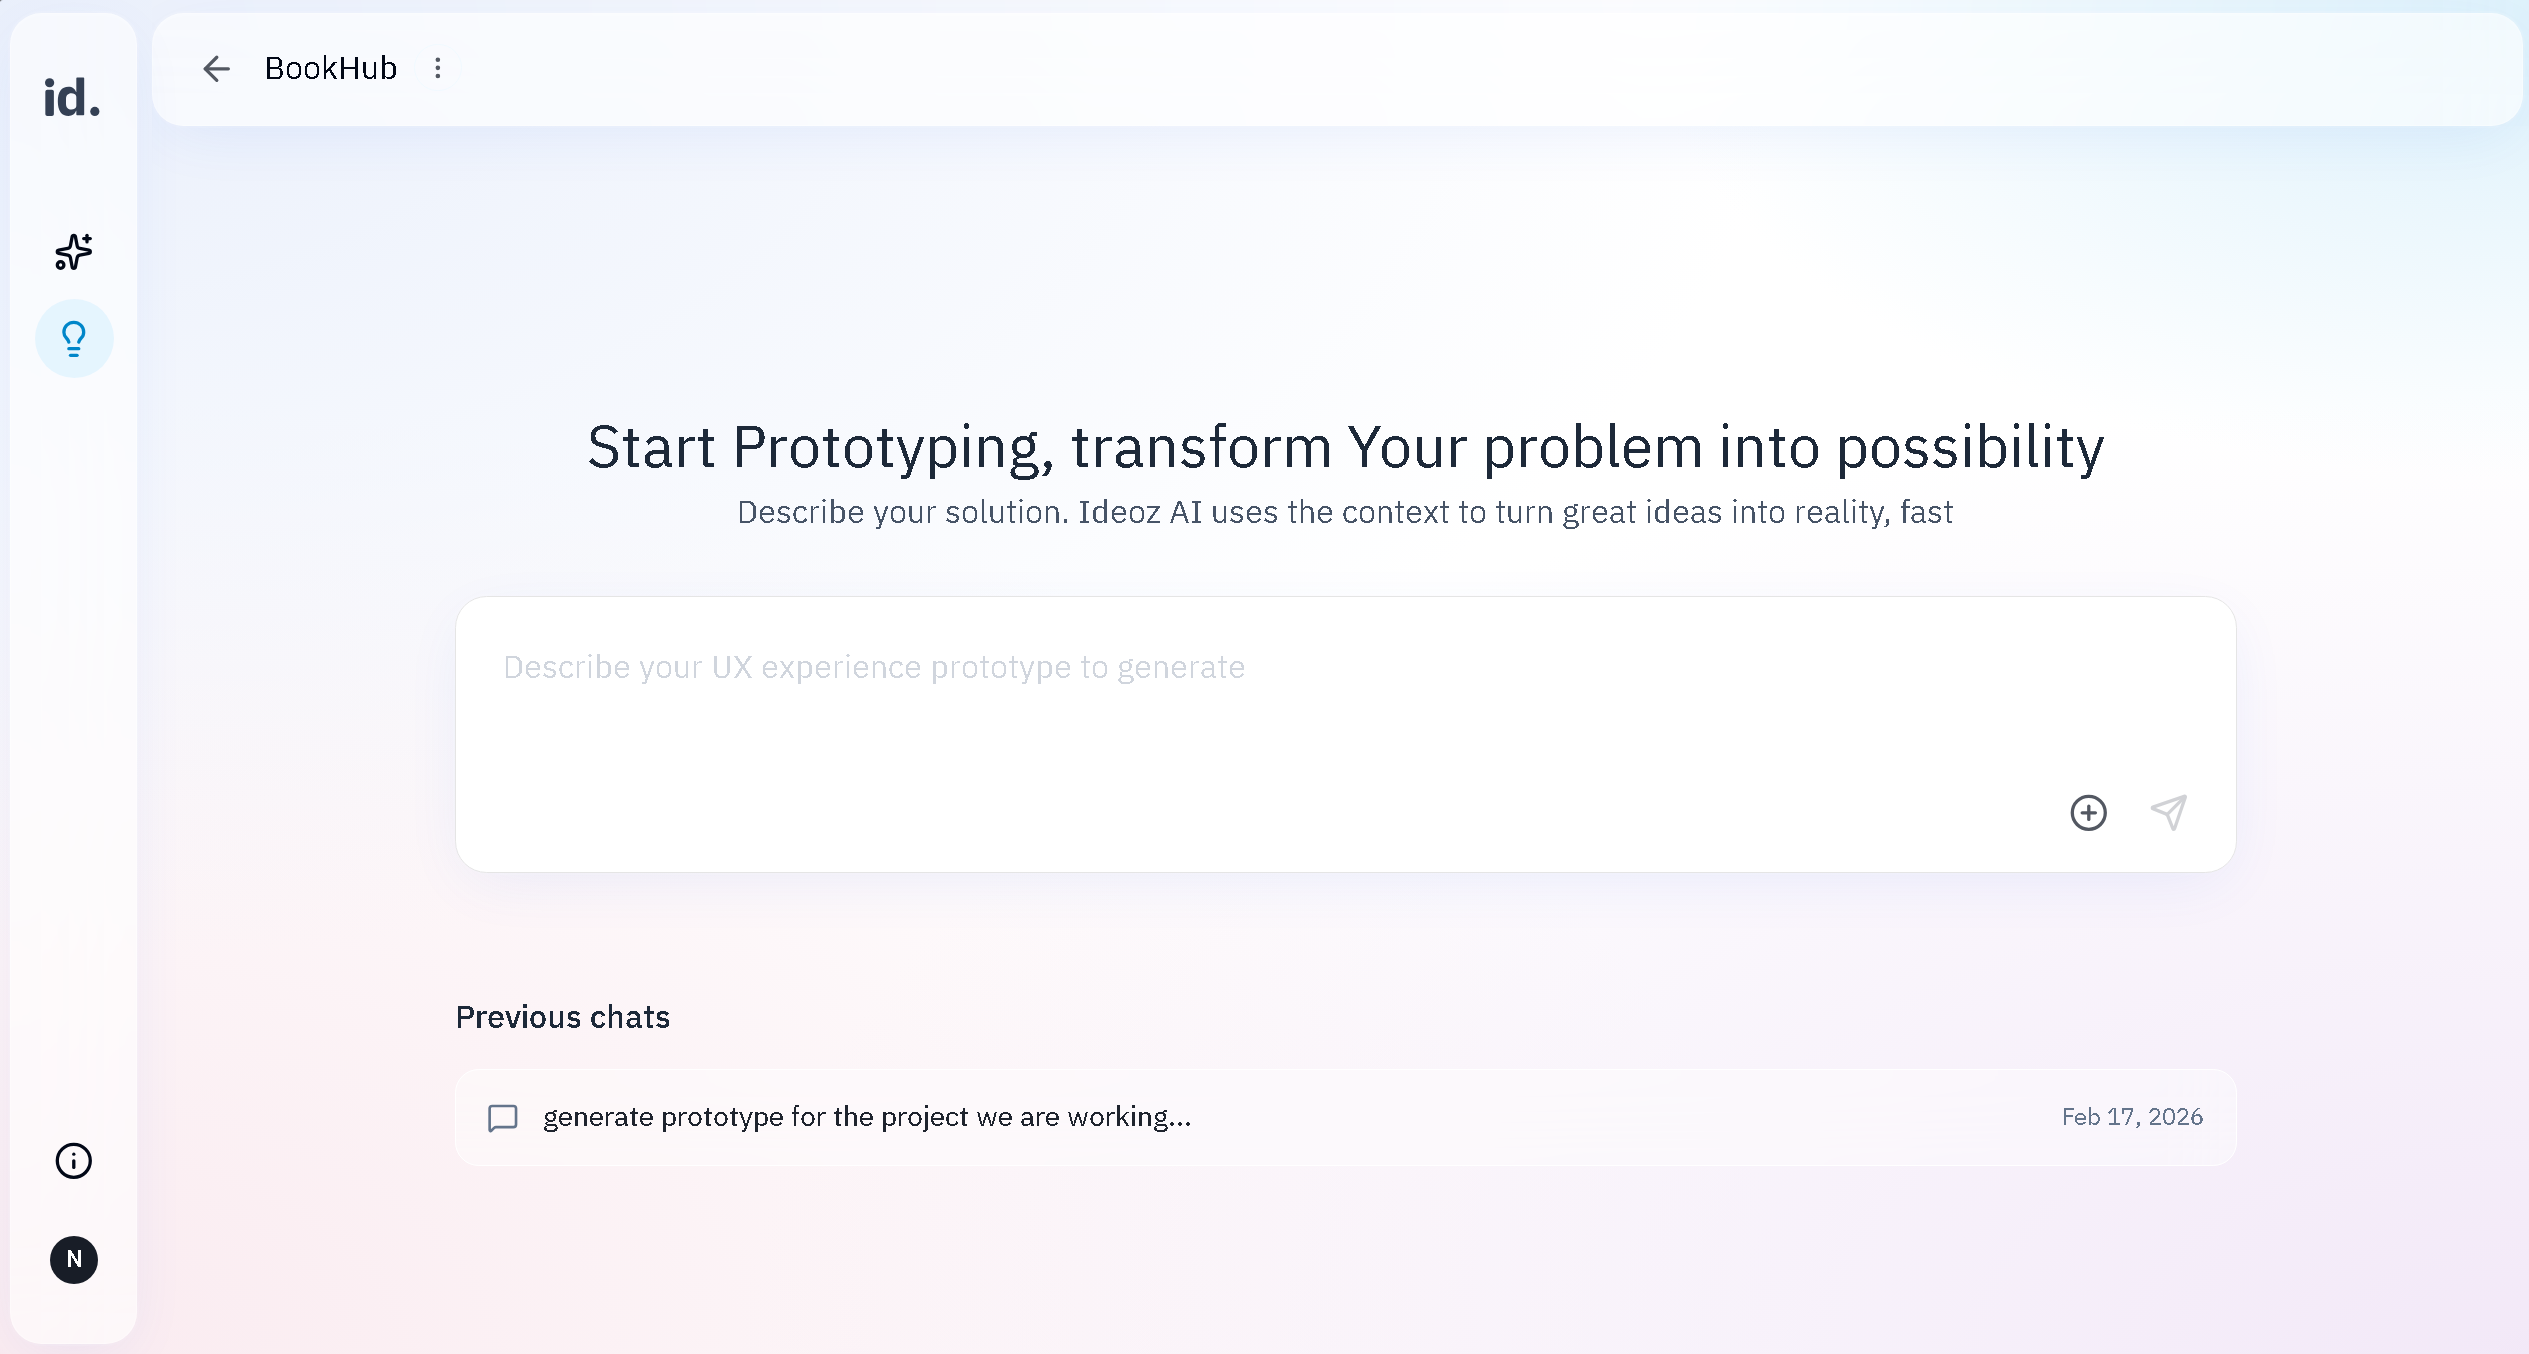Click the Feb 17, 2026 chat date
This screenshot has width=2529, height=1354.
tap(2132, 1117)
